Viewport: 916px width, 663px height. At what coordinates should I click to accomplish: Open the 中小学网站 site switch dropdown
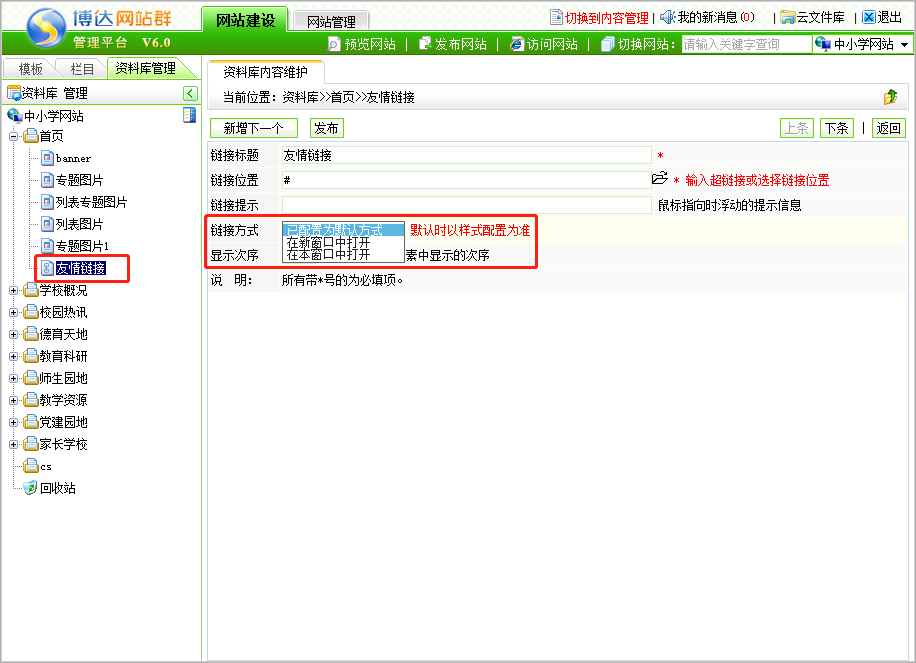pos(862,44)
